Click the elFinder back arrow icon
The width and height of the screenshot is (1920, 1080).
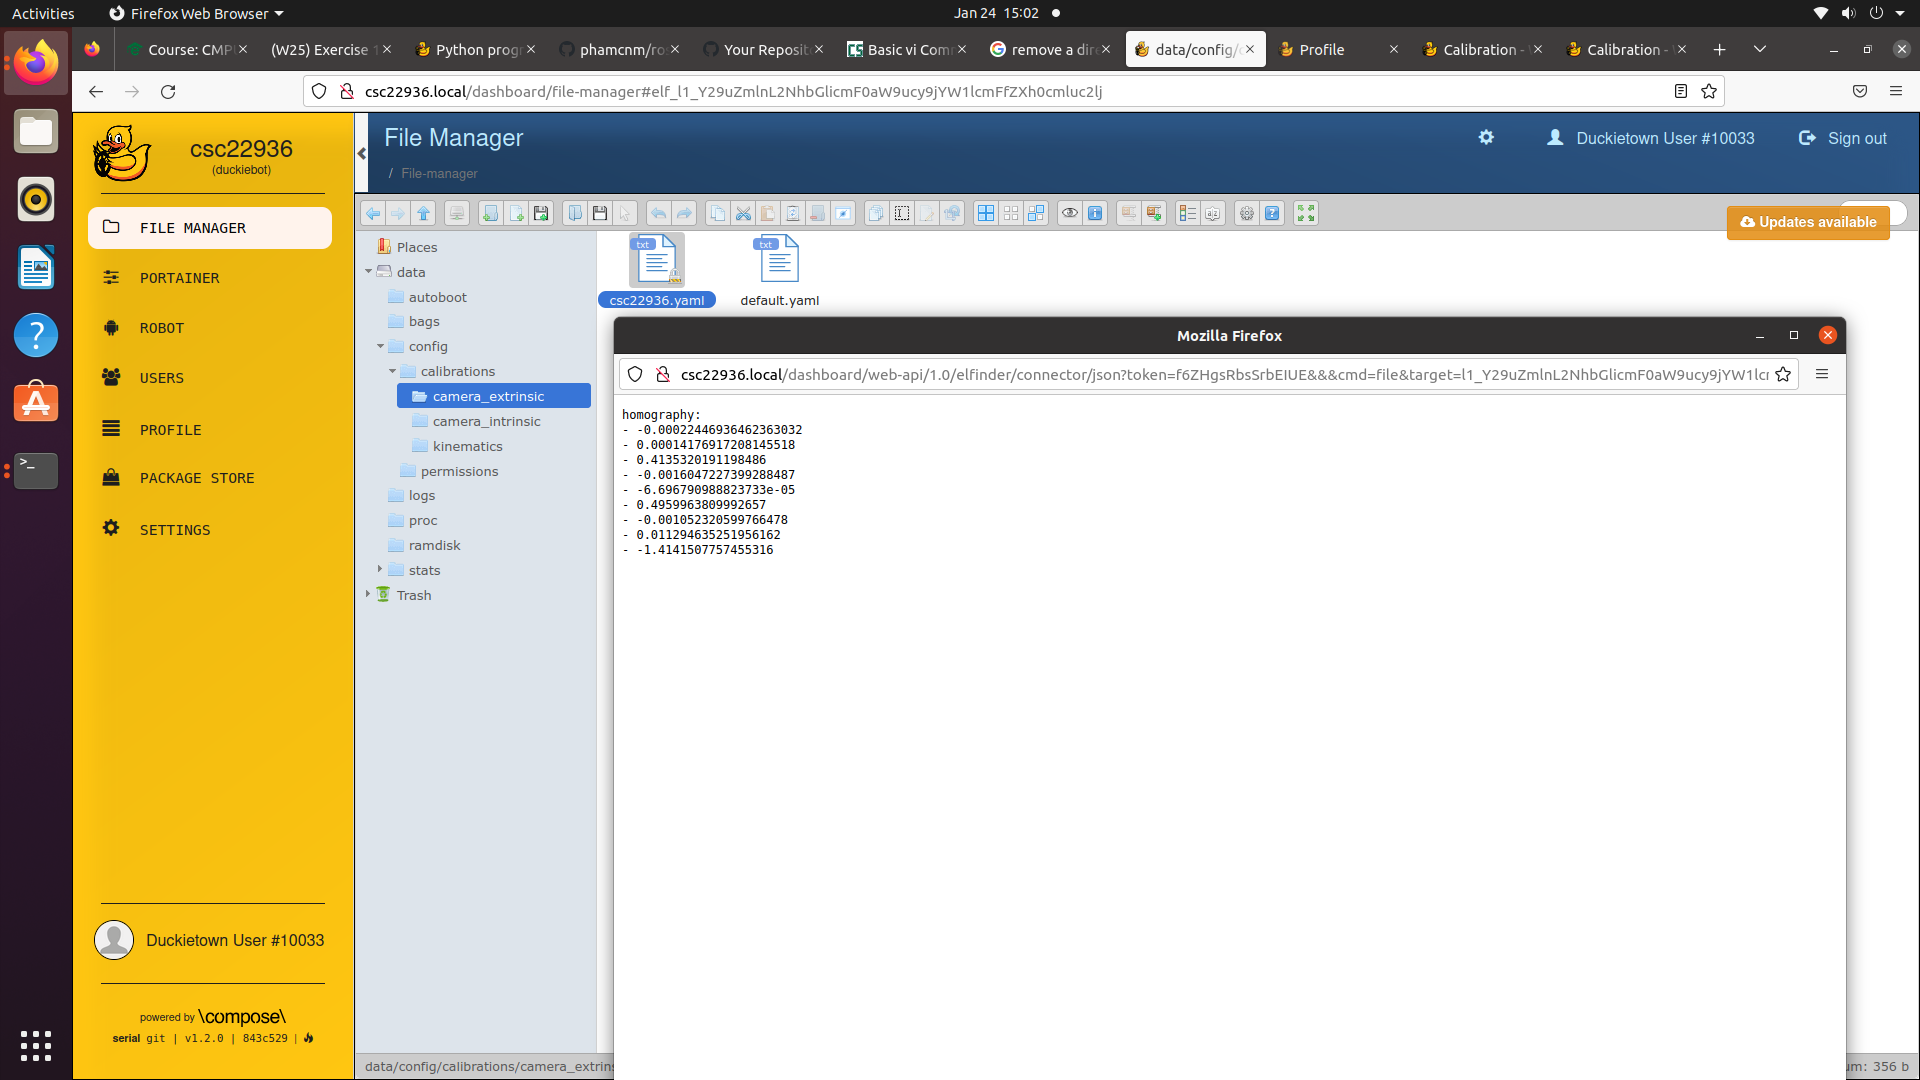click(x=373, y=213)
